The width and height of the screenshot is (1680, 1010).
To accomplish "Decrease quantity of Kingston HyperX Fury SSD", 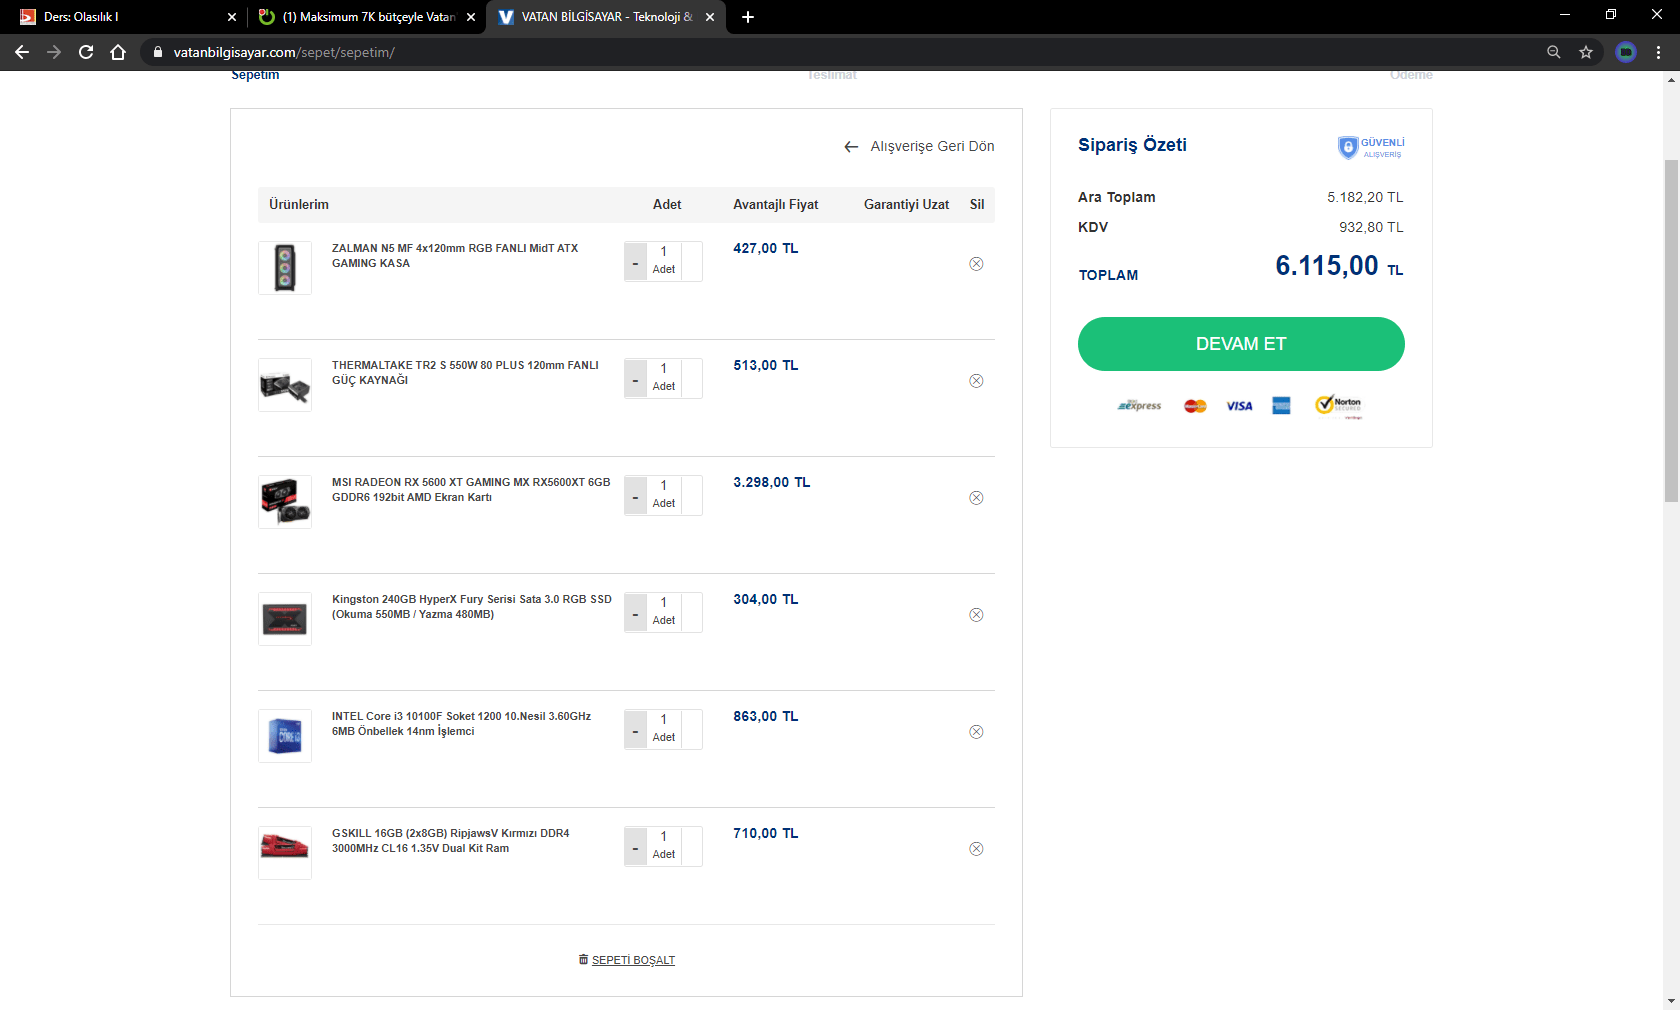I will pos(635,613).
